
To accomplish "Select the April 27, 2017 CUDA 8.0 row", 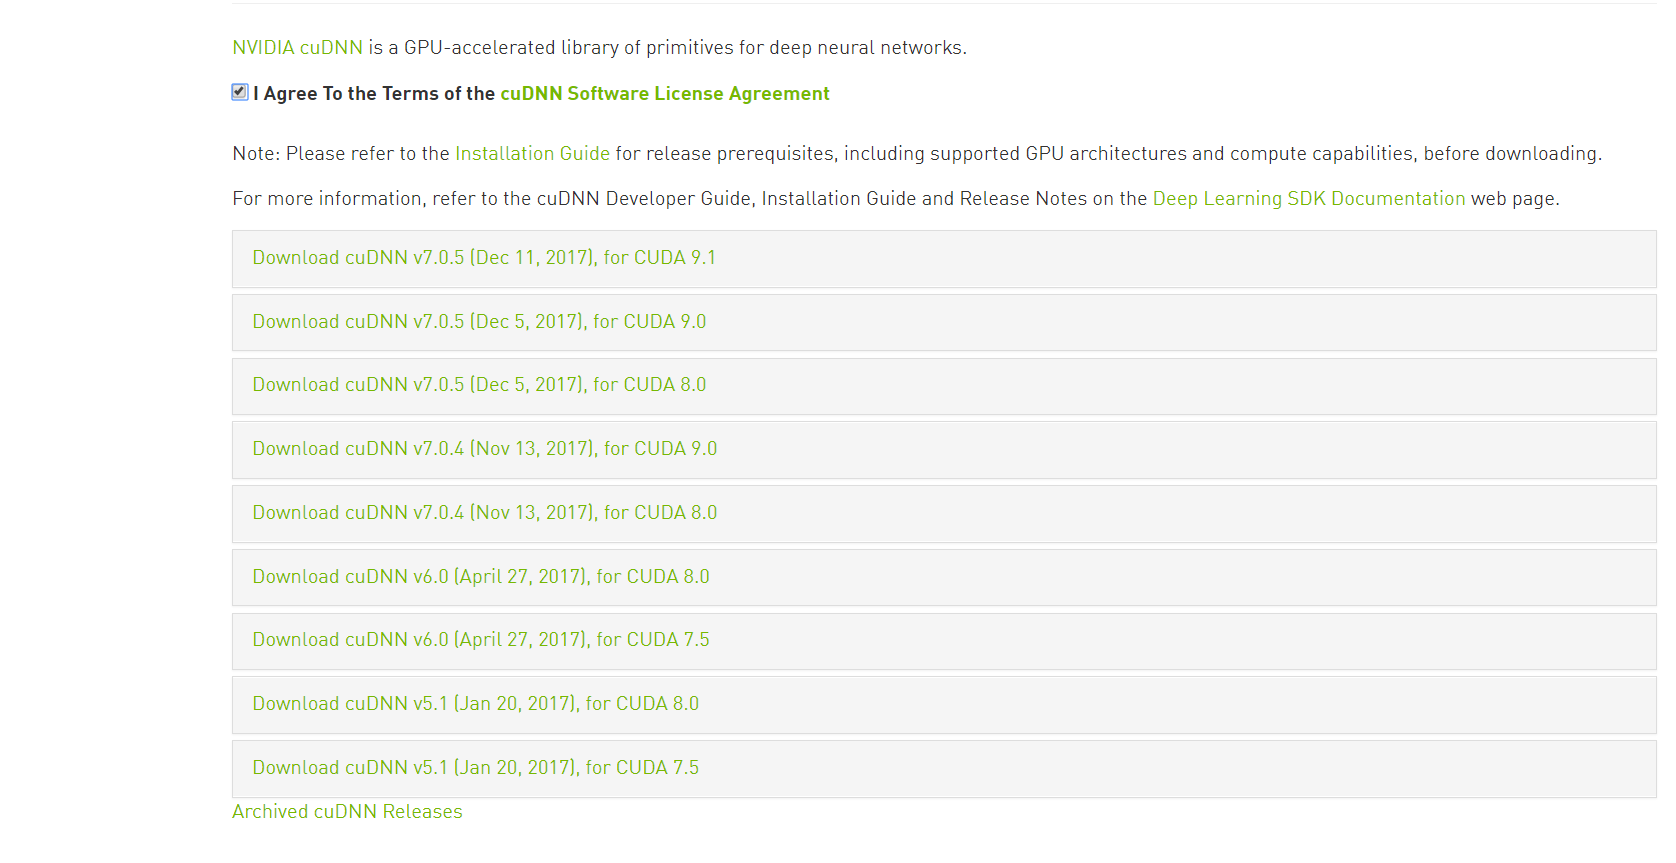I will [x=944, y=577].
